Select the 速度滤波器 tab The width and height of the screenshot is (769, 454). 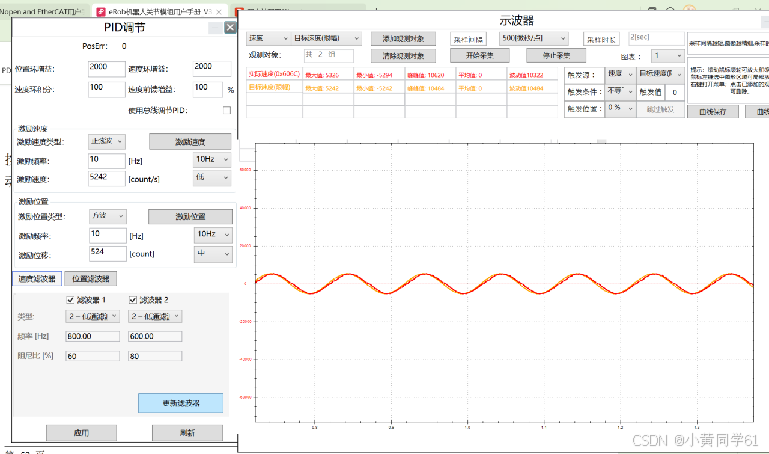(x=37, y=279)
